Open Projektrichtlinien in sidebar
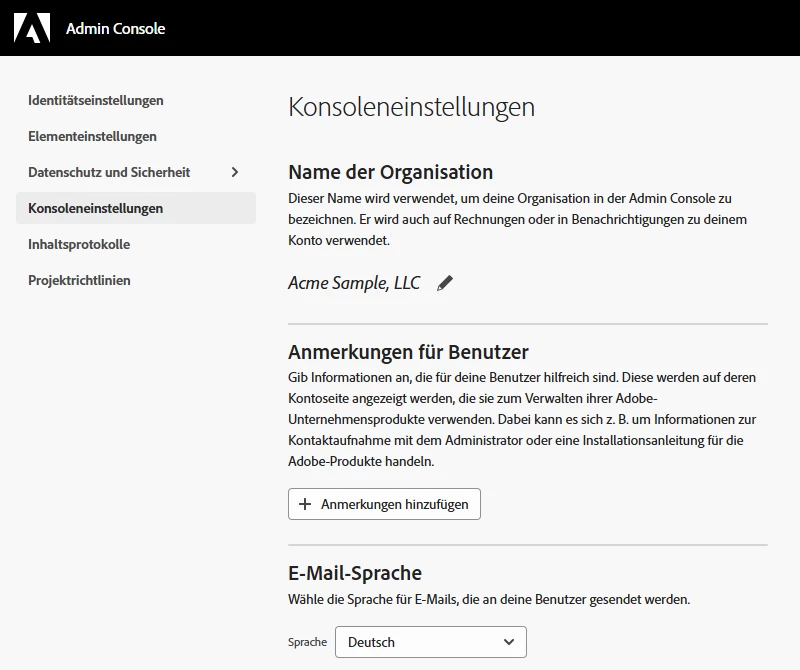 point(79,280)
